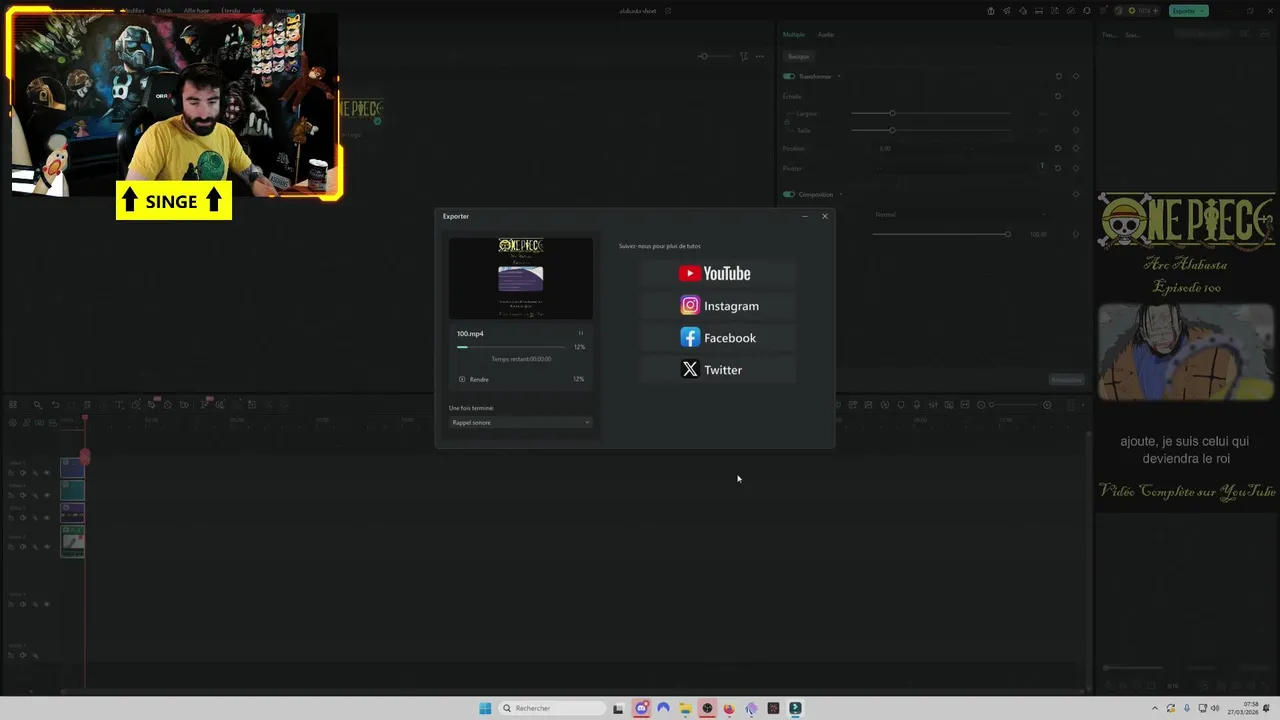This screenshot has width=1280, height=720.
Task: Add keyframe for Largeur
Action: (1076, 113)
